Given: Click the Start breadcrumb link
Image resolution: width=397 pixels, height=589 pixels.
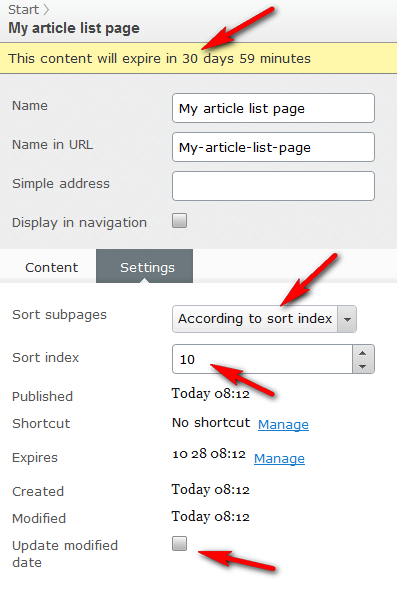Looking at the screenshot, I should coord(23,10).
